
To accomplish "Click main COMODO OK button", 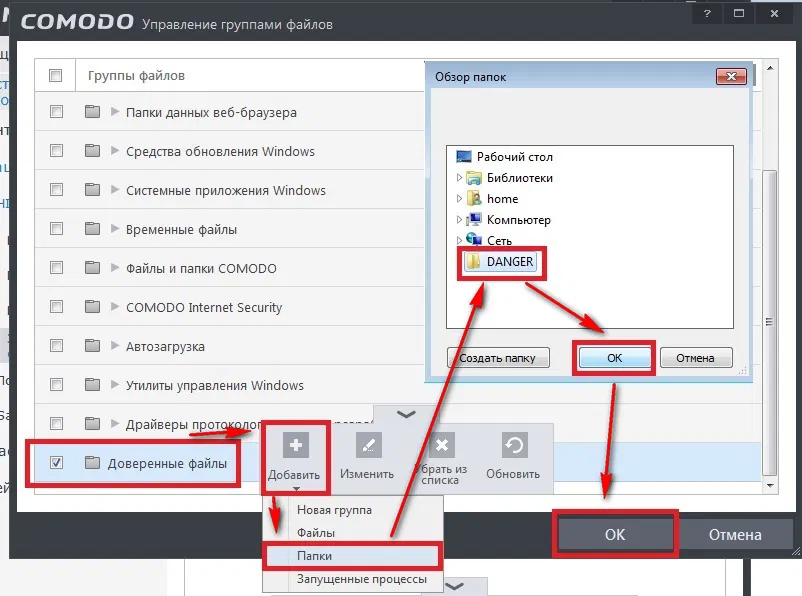I will [x=615, y=534].
